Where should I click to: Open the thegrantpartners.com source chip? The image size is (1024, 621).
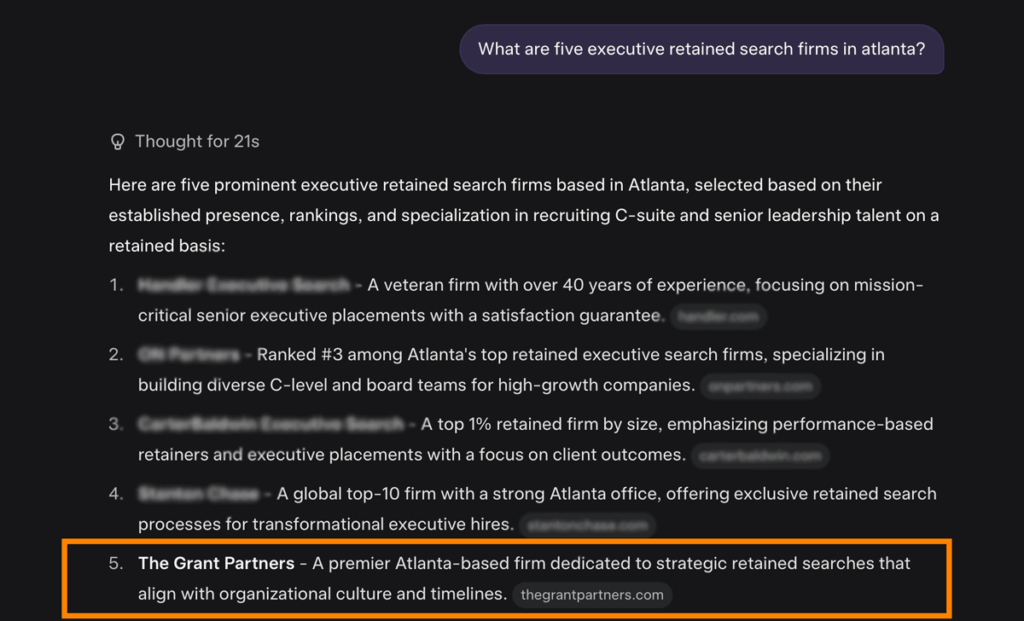(x=592, y=595)
